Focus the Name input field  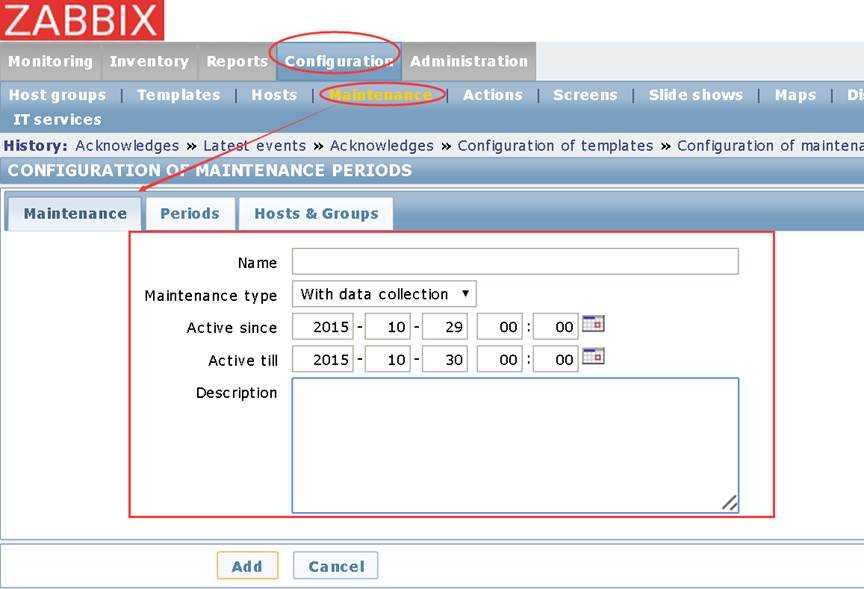coord(515,261)
